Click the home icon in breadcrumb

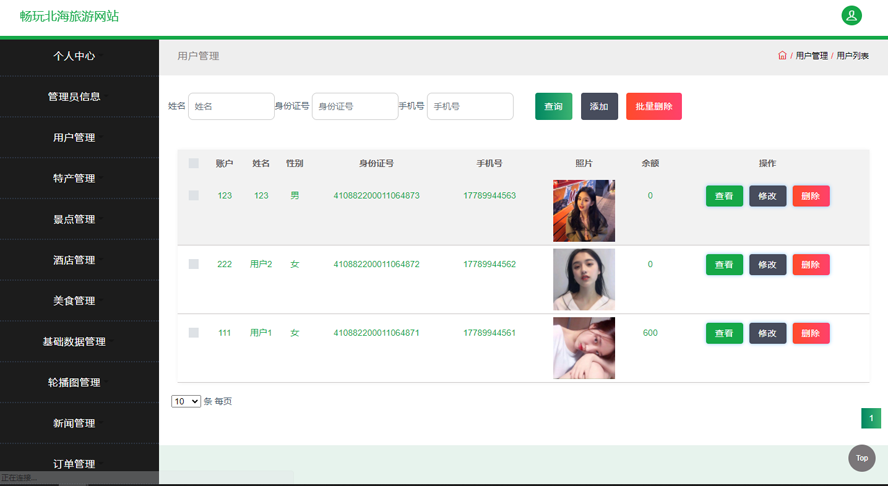782,56
